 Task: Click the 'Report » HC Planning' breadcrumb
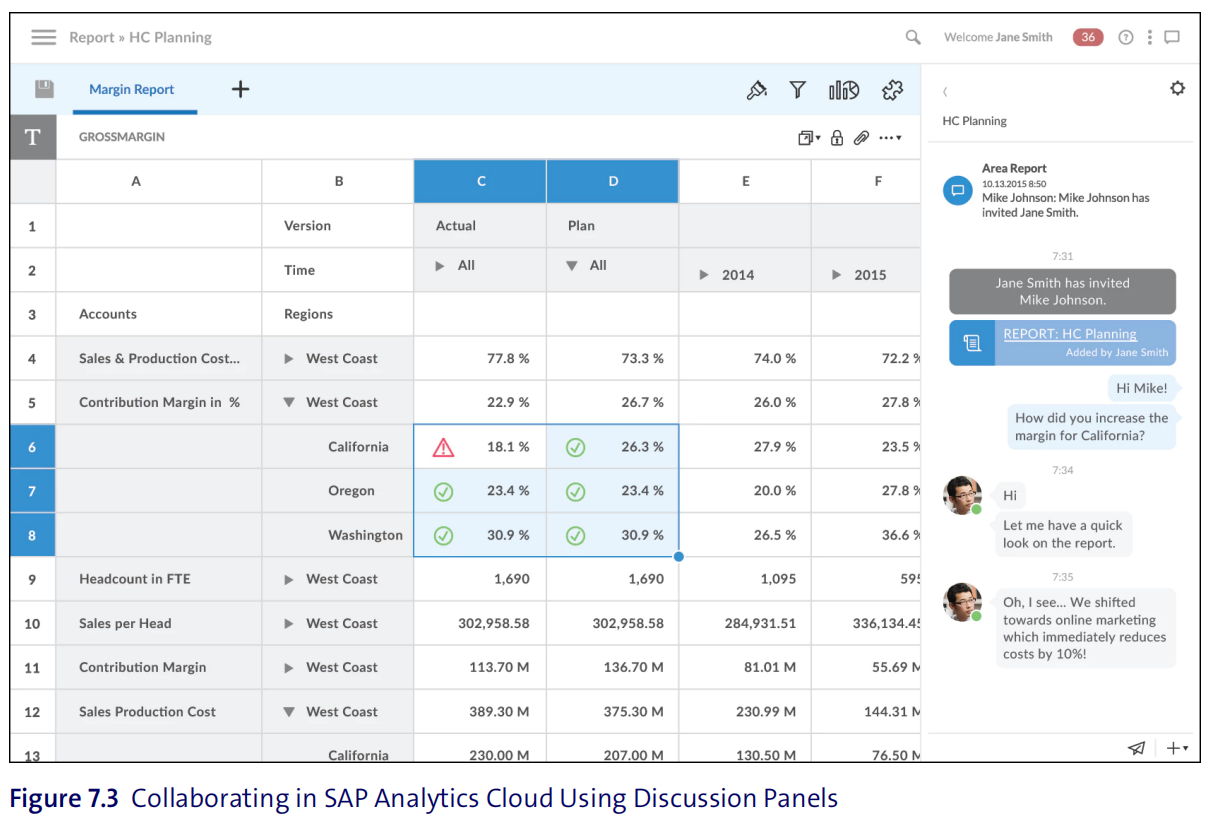(140, 37)
